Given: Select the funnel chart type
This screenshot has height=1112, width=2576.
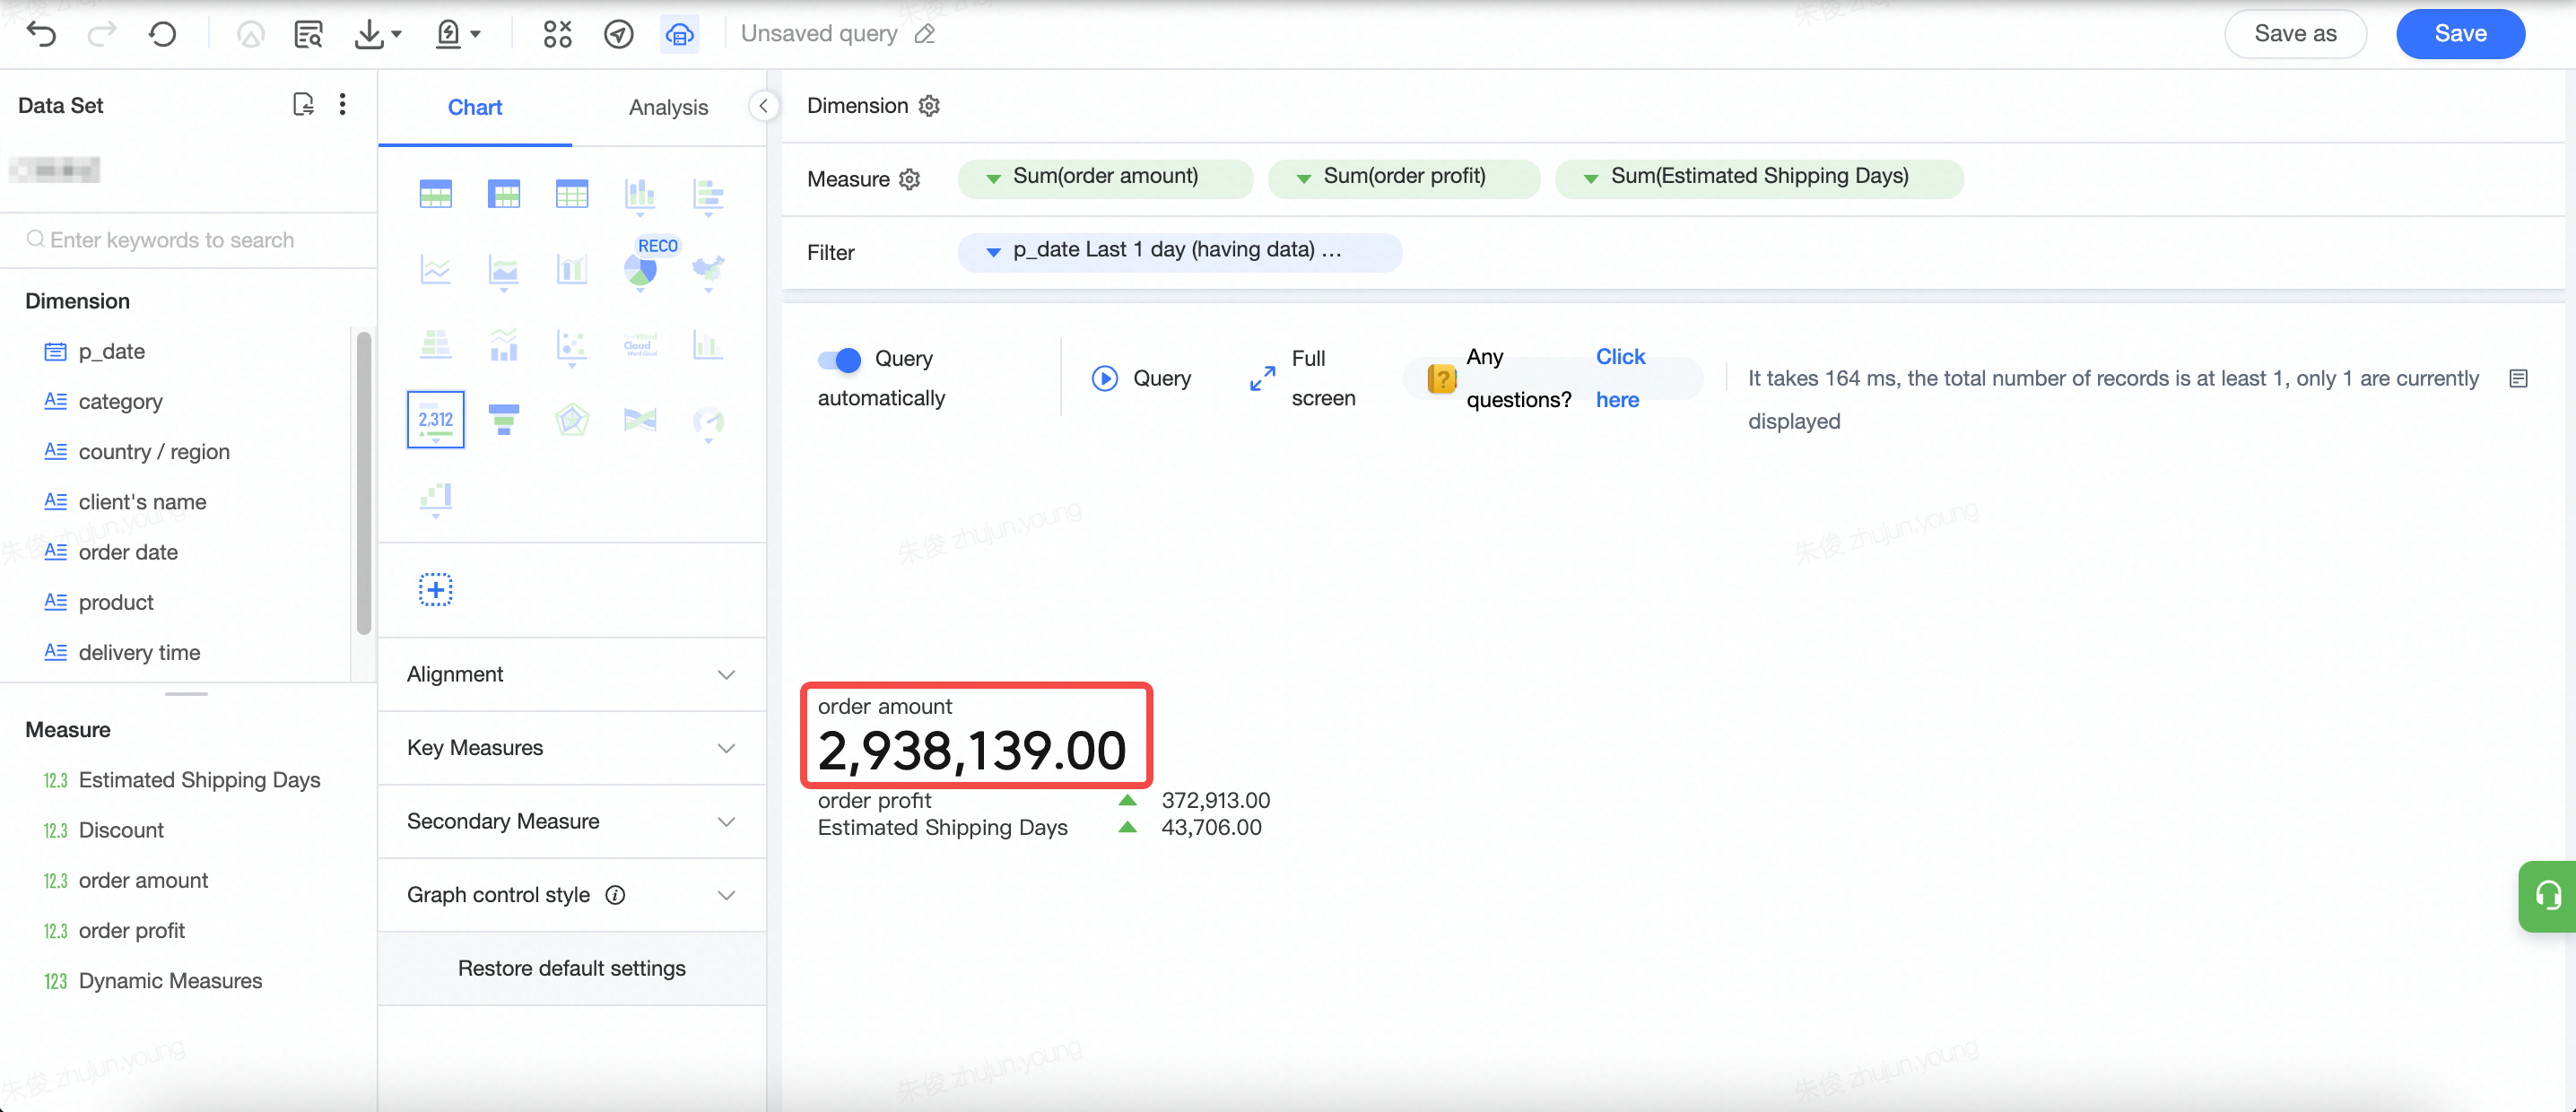Looking at the screenshot, I should [x=503, y=420].
